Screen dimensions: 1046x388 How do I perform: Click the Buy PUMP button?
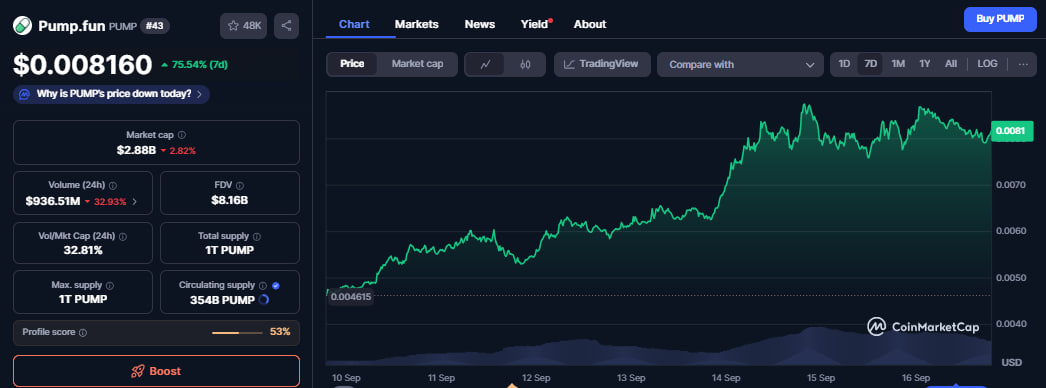tap(1000, 19)
